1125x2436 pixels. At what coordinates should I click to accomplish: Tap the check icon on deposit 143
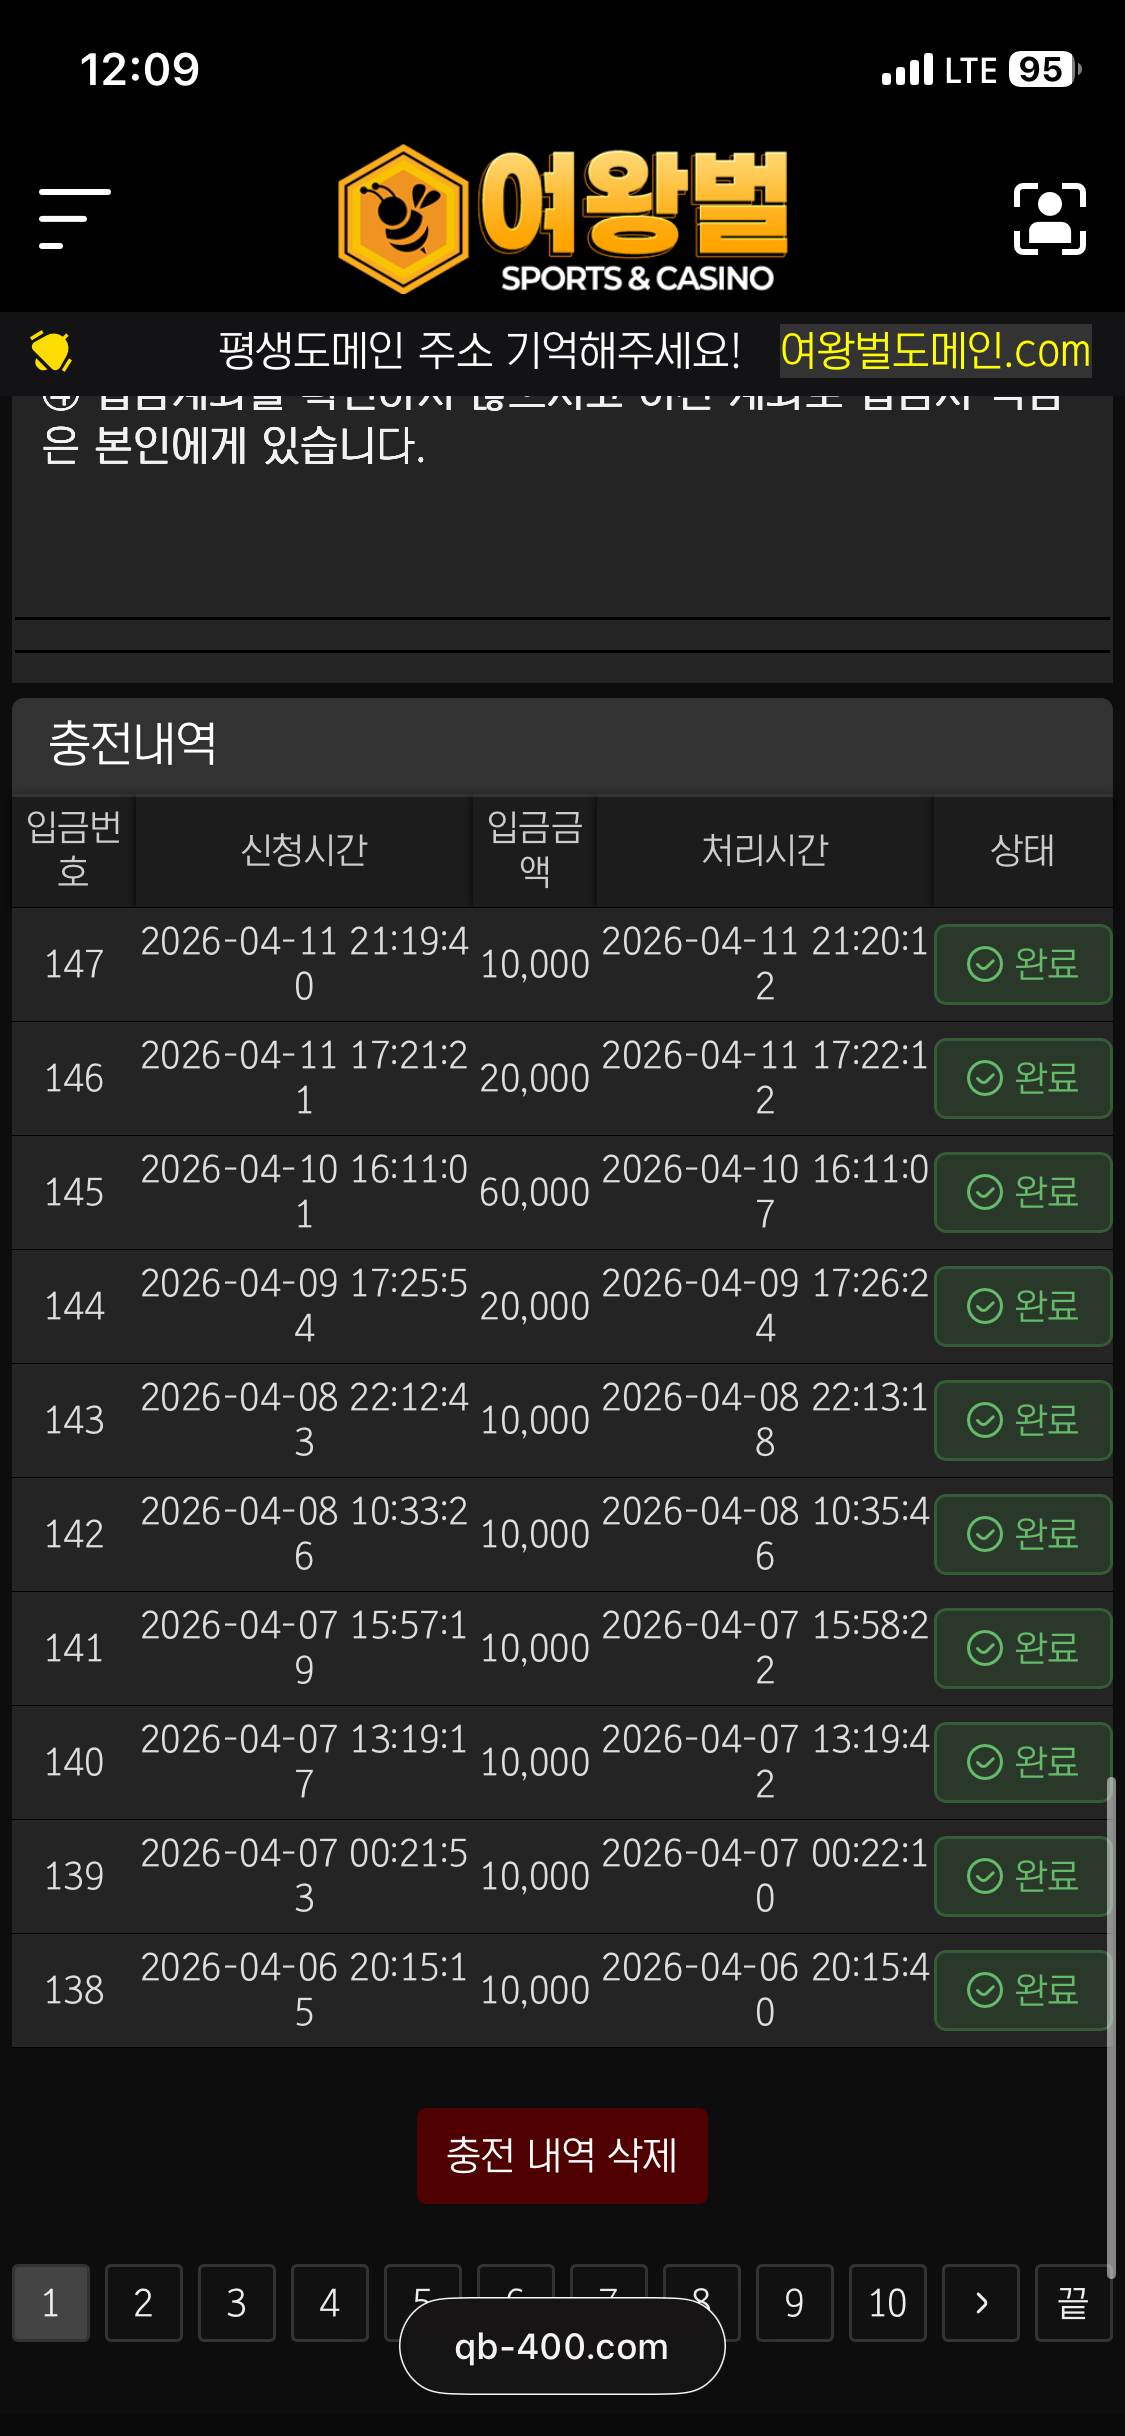pos(985,1420)
